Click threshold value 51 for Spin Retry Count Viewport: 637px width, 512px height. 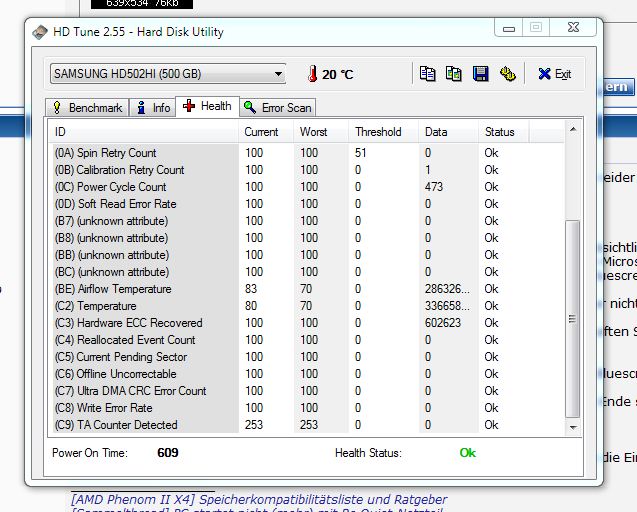tap(360, 153)
